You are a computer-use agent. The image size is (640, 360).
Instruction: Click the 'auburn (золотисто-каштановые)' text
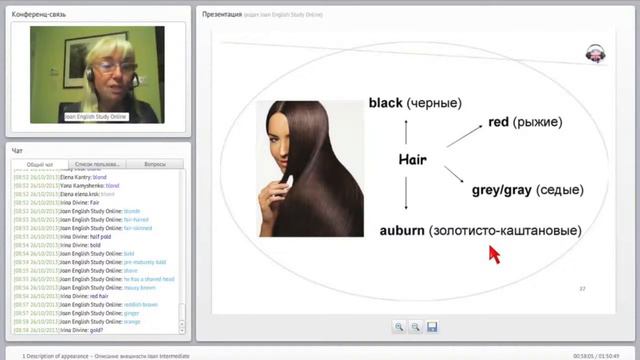480,231
